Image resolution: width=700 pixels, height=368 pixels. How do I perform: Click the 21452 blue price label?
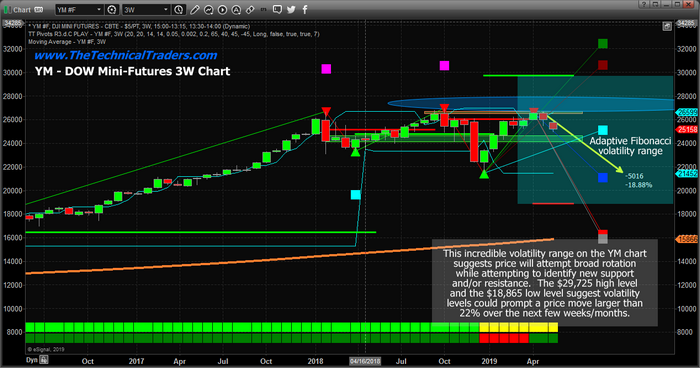688,173
